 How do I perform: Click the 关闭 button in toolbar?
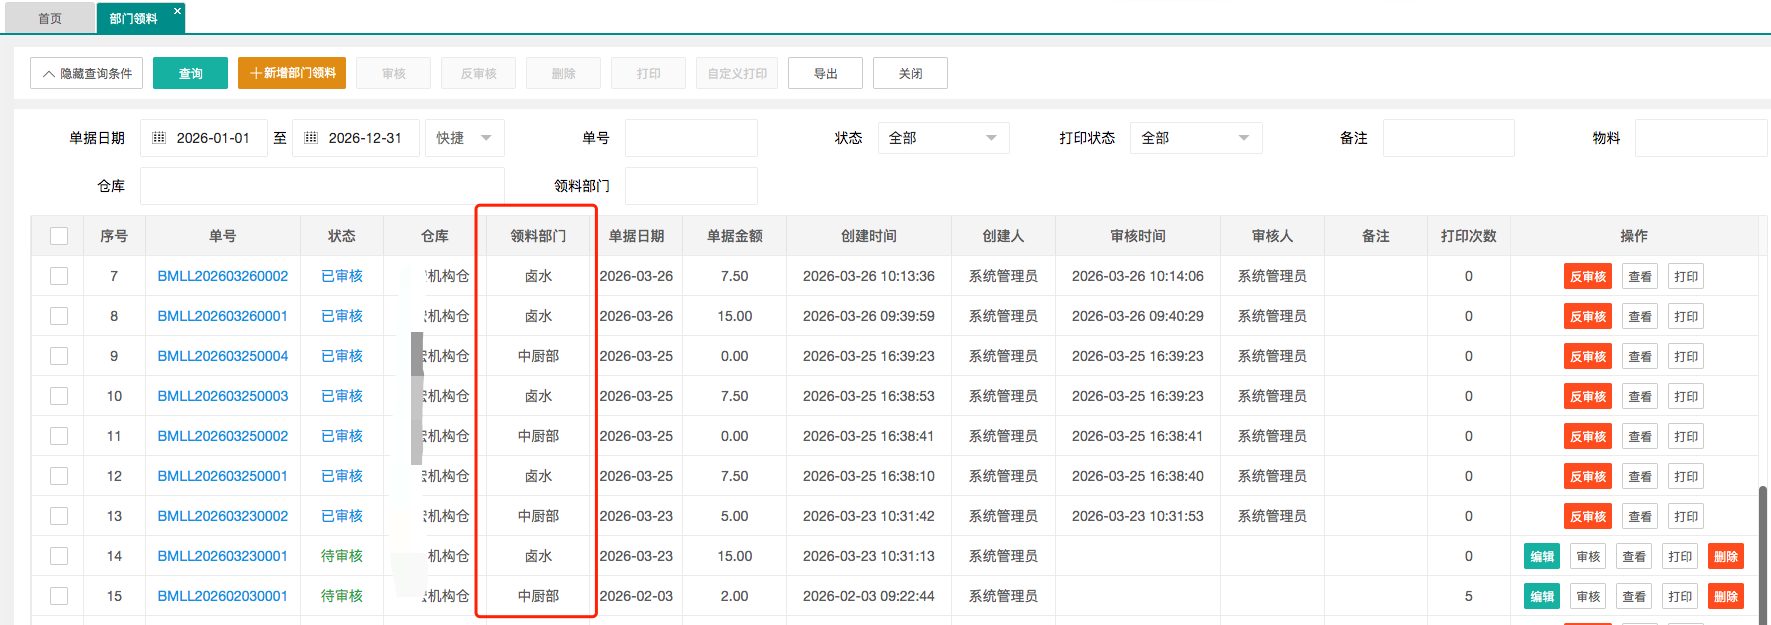(910, 73)
